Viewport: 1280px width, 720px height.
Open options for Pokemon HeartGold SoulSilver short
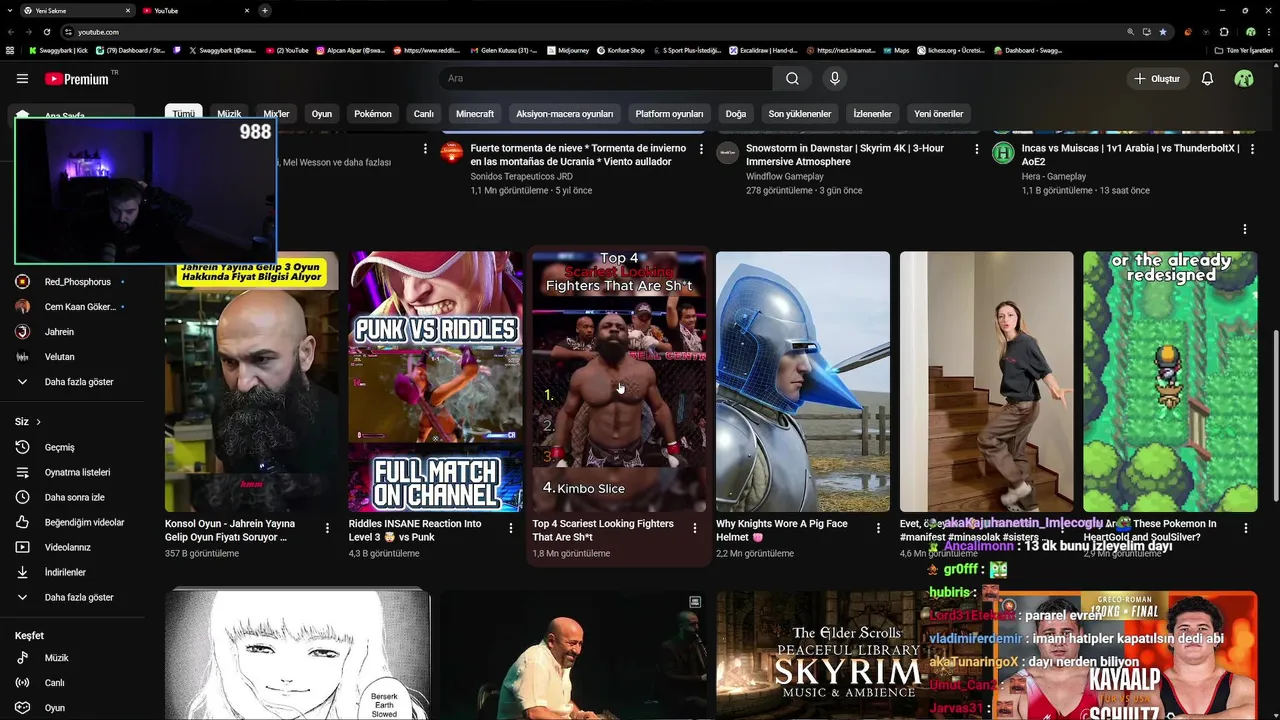1246,528
